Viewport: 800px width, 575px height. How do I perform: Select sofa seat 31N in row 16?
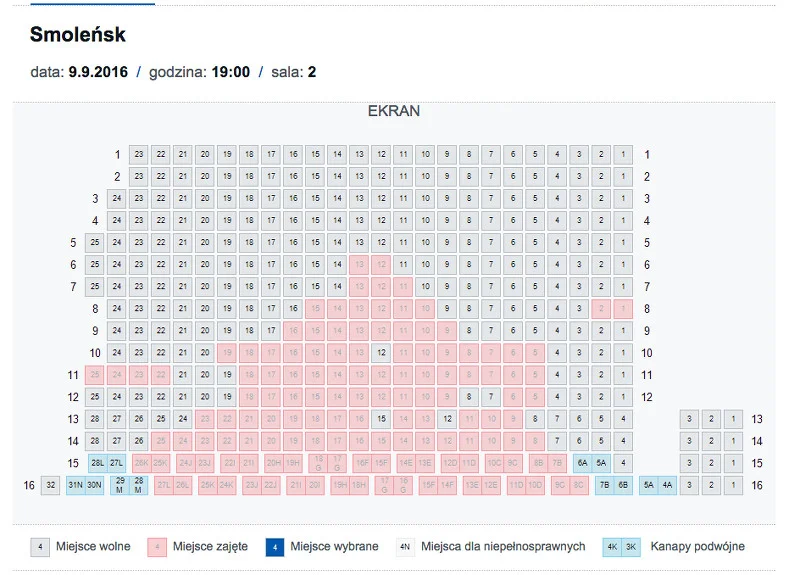pos(76,485)
